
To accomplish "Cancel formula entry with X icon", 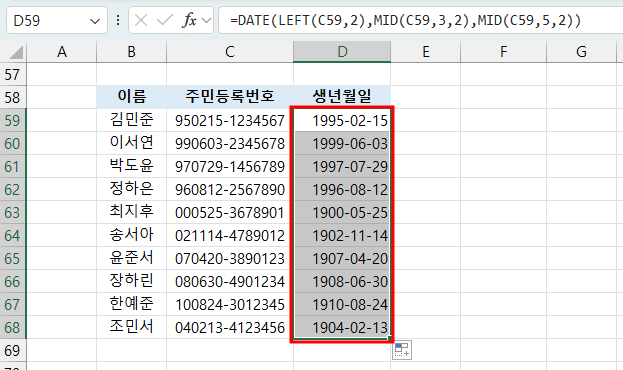I will click(x=141, y=20).
